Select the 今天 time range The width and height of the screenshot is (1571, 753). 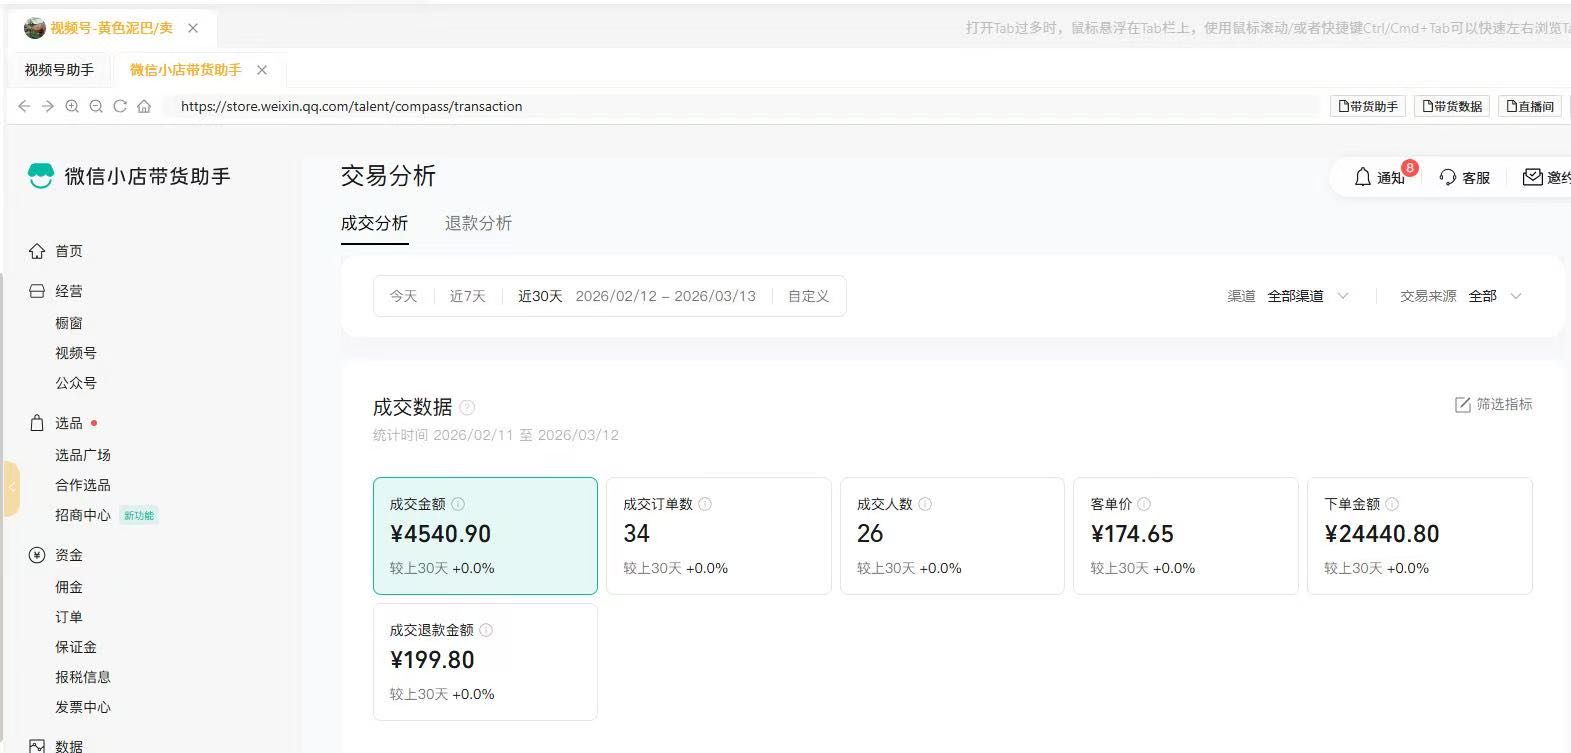point(403,296)
